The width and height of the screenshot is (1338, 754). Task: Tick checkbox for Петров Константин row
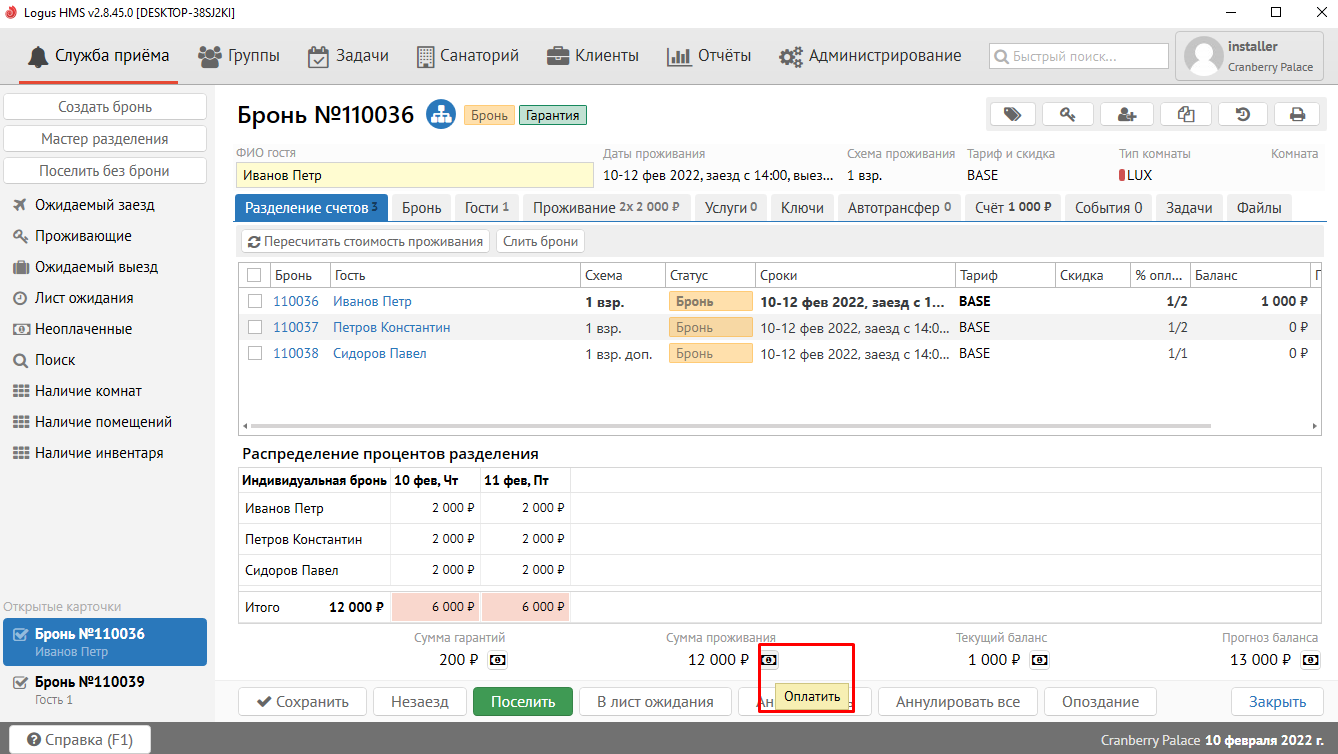(255, 327)
